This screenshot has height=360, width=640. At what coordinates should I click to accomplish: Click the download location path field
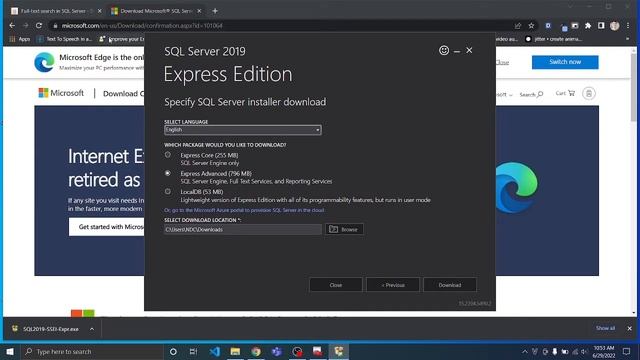pyautogui.click(x=242, y=229)
